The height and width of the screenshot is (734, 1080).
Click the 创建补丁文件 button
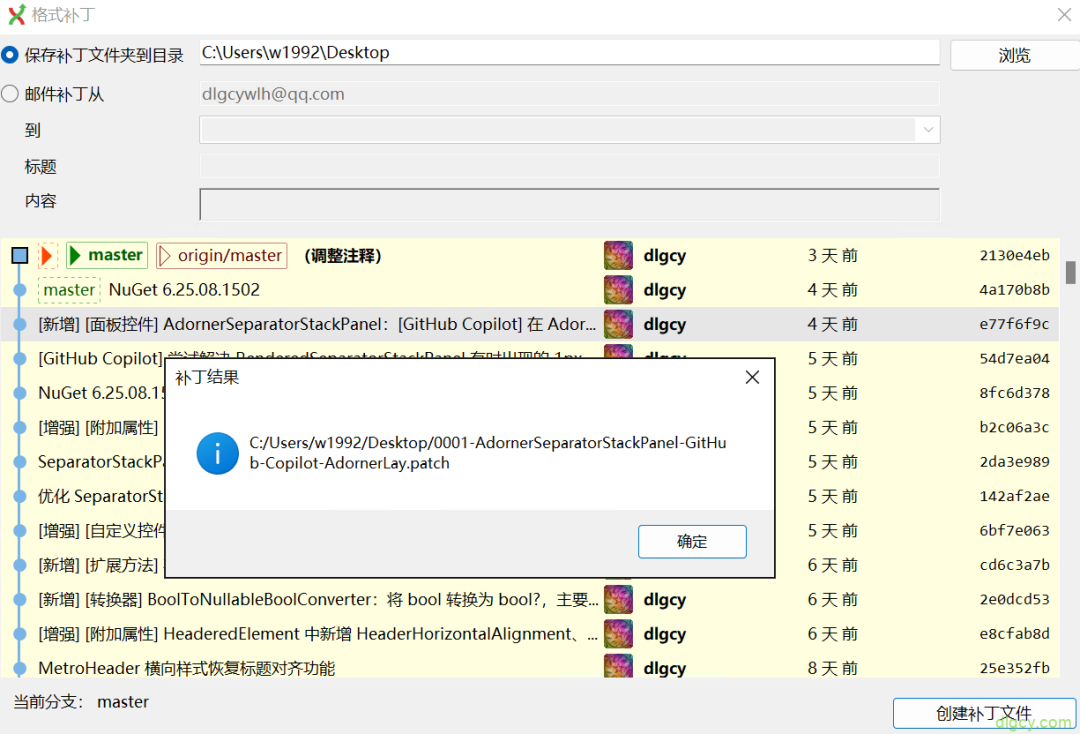click(x=984, y=713)
